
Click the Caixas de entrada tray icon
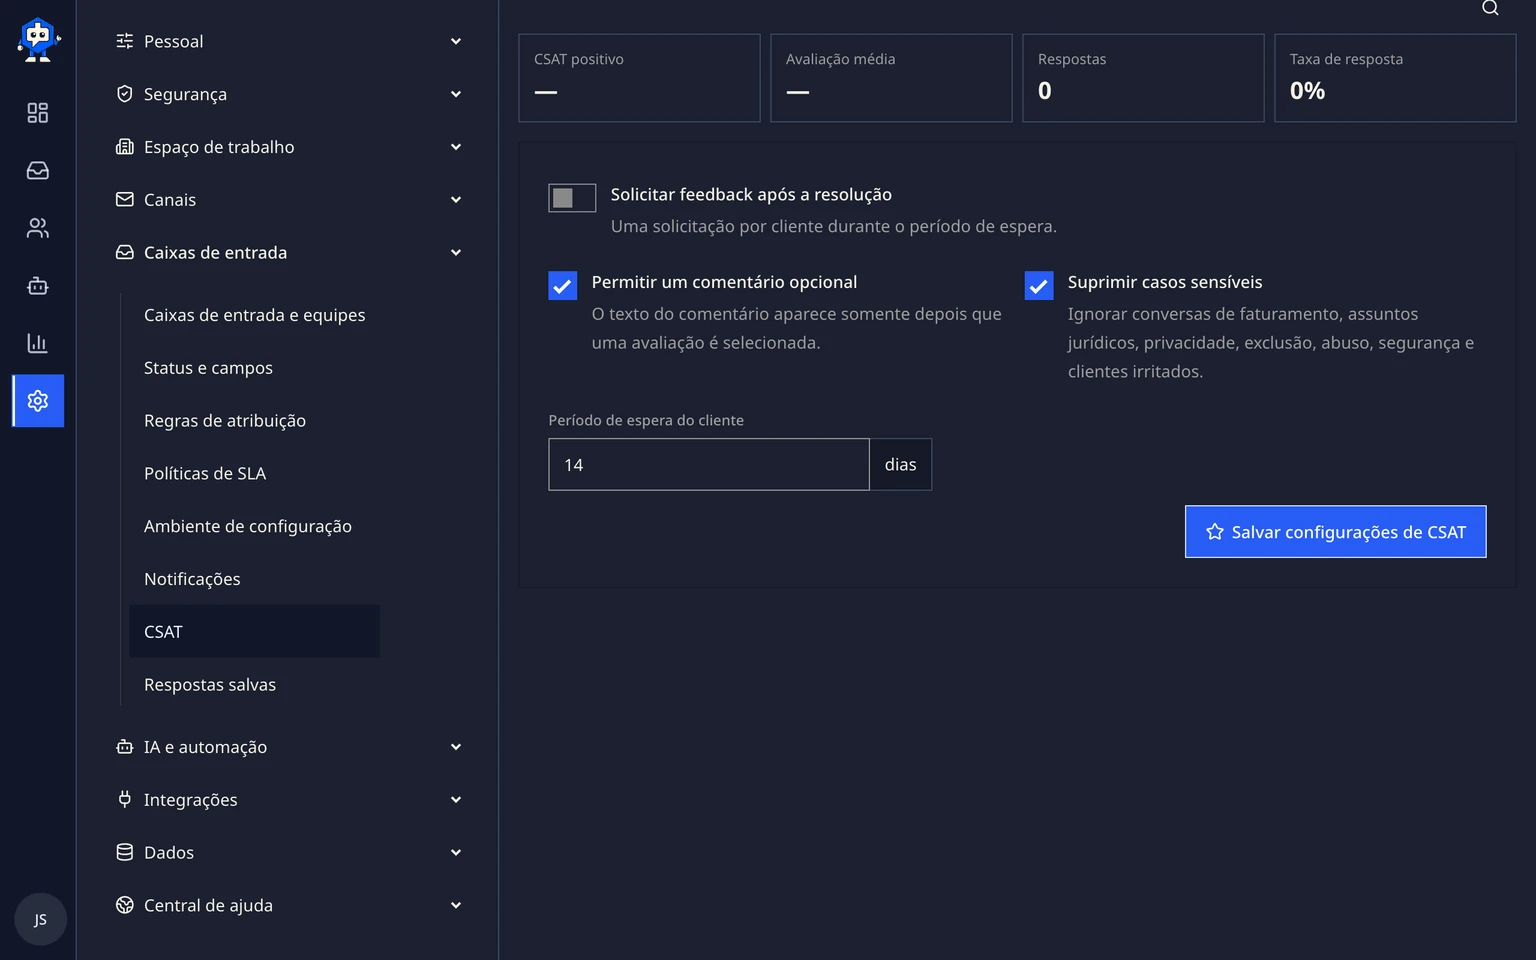[125, 253]
